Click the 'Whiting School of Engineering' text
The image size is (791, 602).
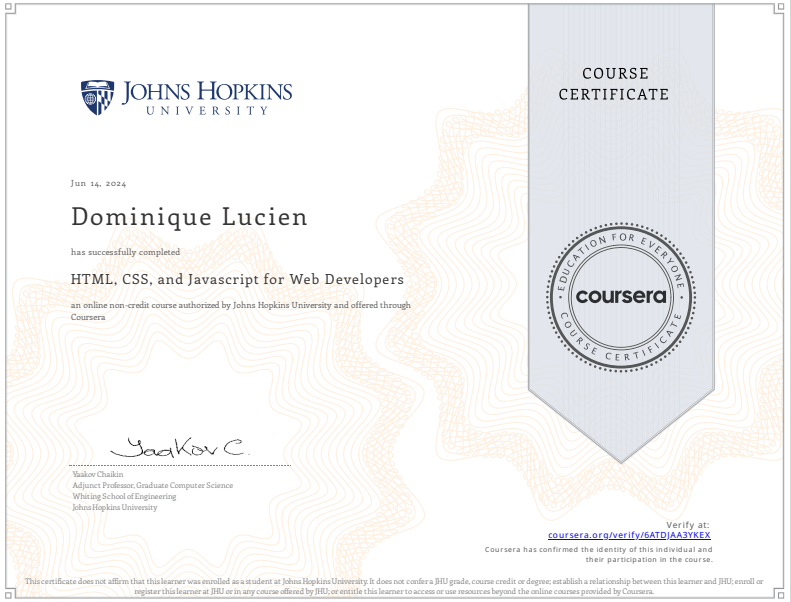(123, 496)
